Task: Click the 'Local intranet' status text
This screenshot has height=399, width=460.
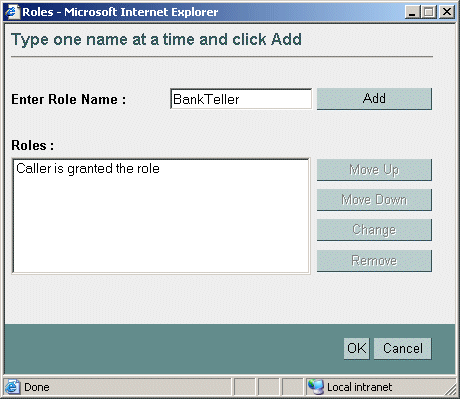Action: [x=359, y=387]
